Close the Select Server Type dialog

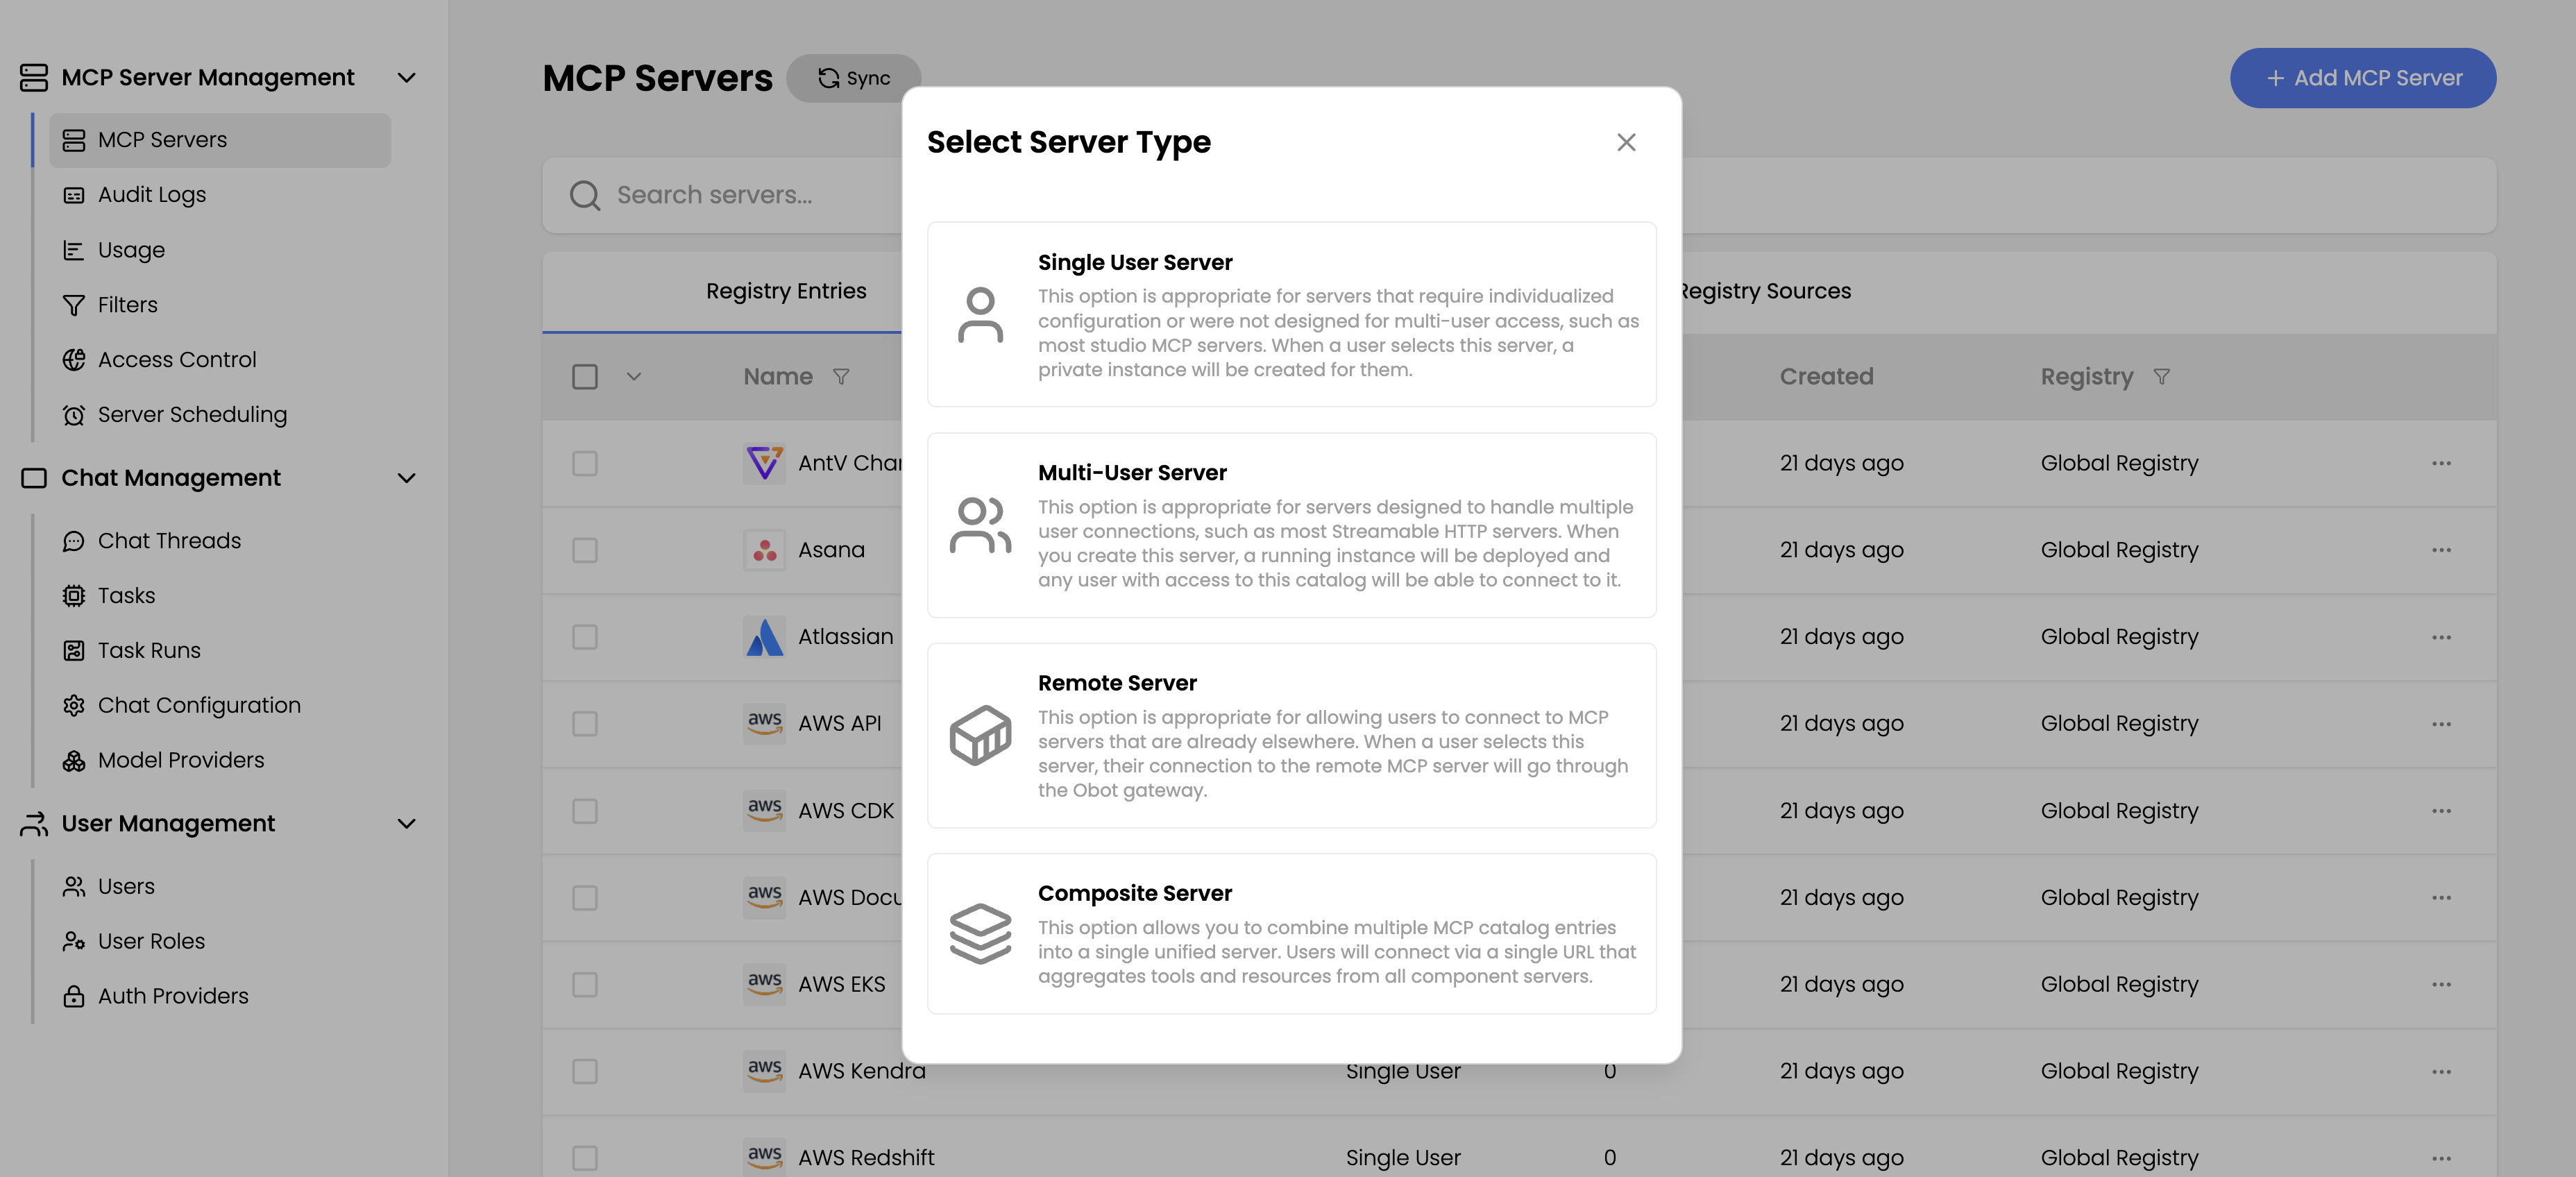[1626, 143]
